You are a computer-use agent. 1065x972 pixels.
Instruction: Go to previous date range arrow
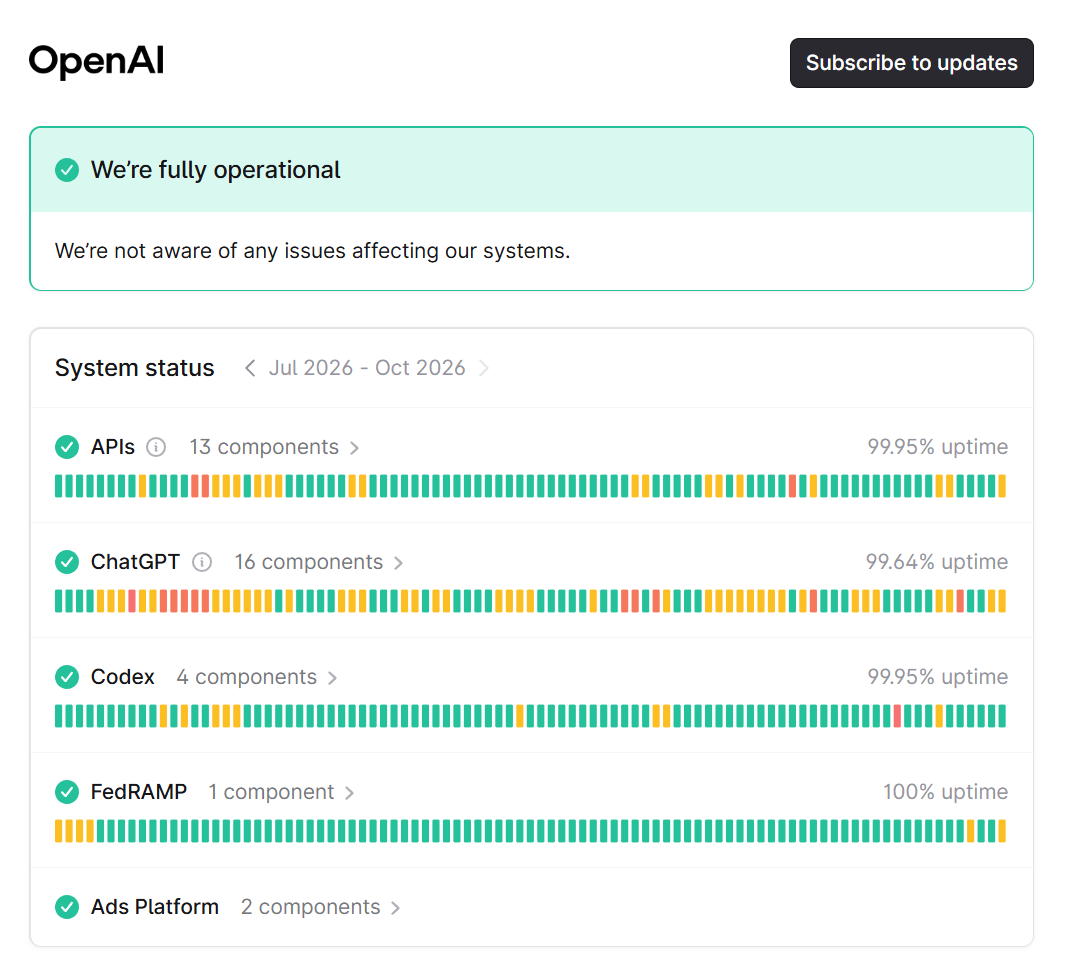coord(250,368)
